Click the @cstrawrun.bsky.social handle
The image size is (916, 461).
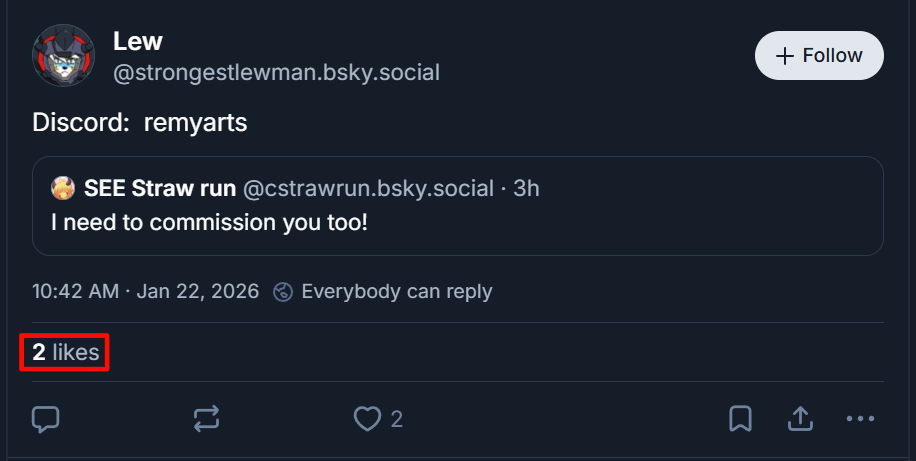coord(368,189)
